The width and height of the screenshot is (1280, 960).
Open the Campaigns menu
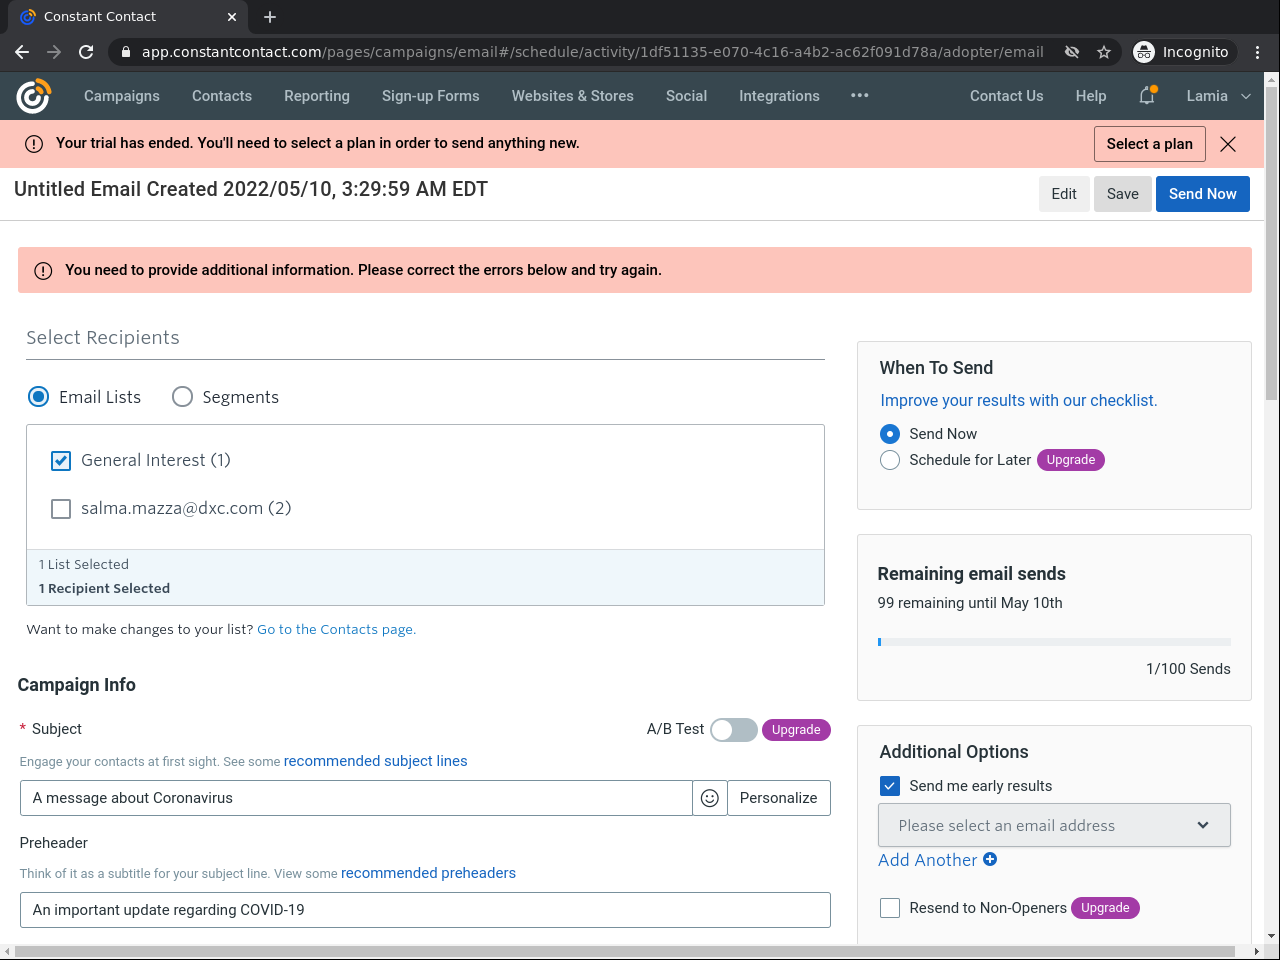click(x=122, y=96)
